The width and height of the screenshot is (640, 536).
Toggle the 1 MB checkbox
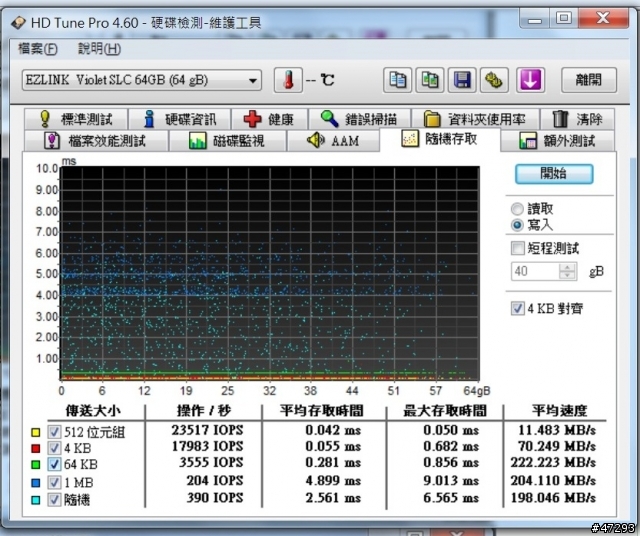[x=54, y=483]
